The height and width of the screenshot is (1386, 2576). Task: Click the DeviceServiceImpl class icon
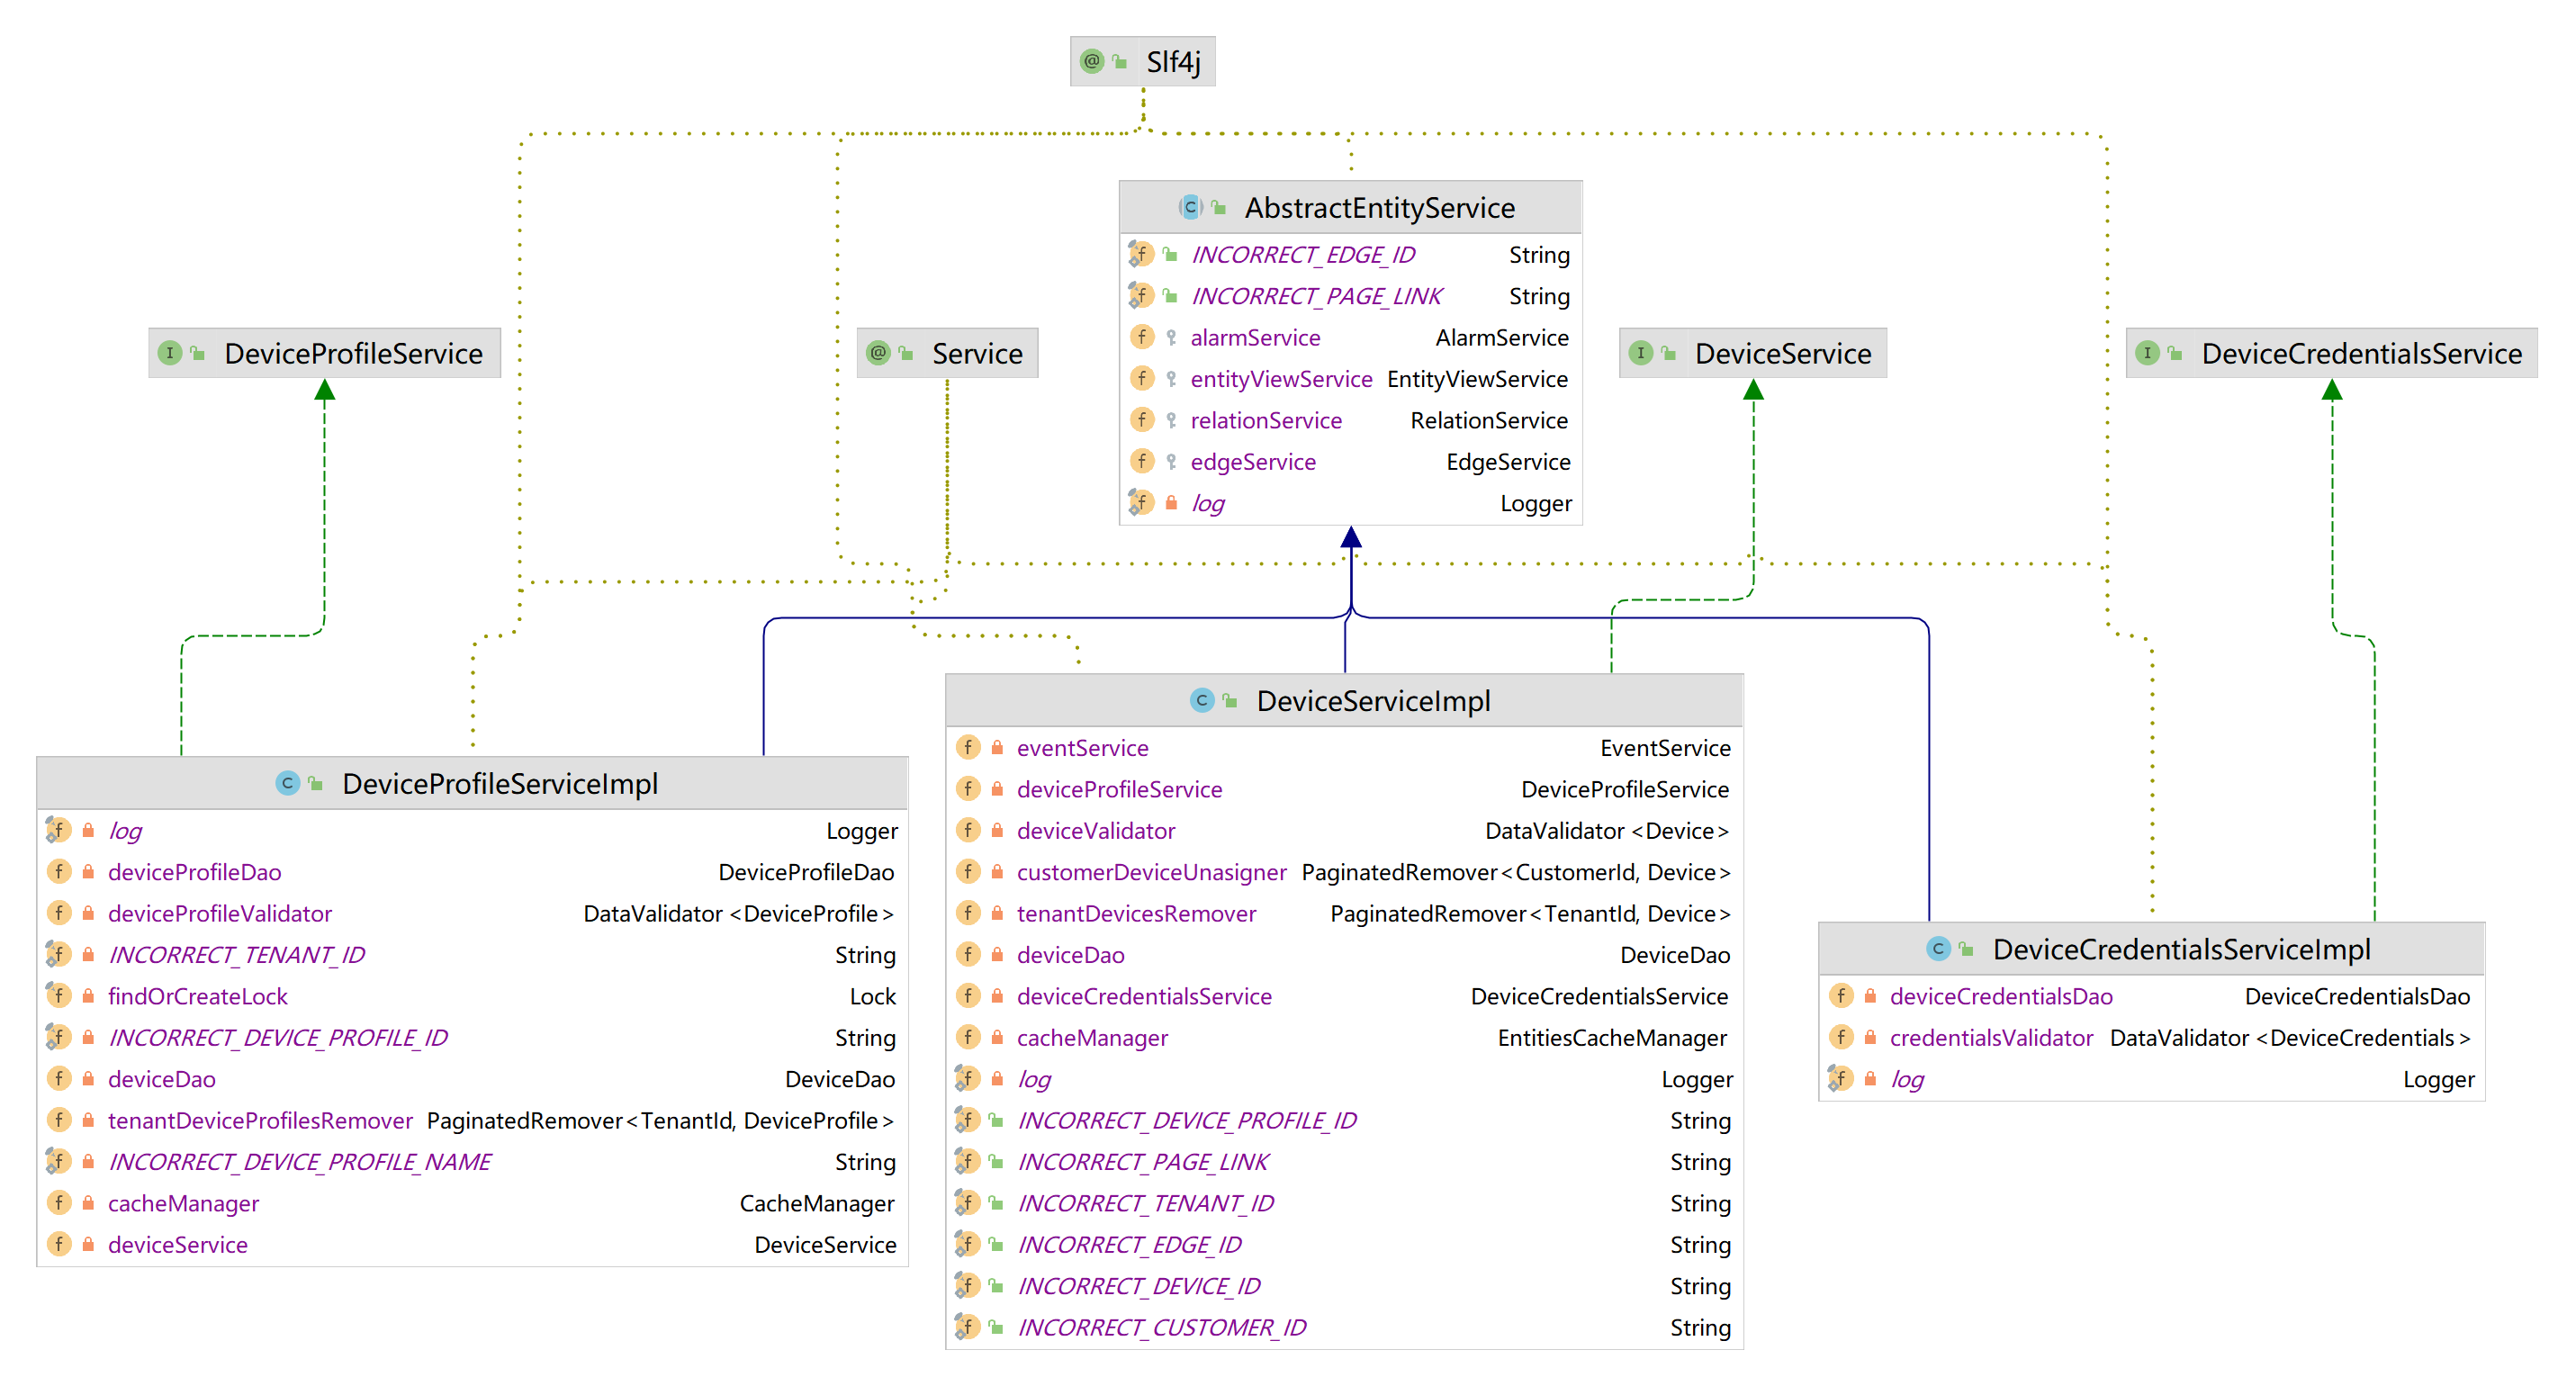[1202, 701]
